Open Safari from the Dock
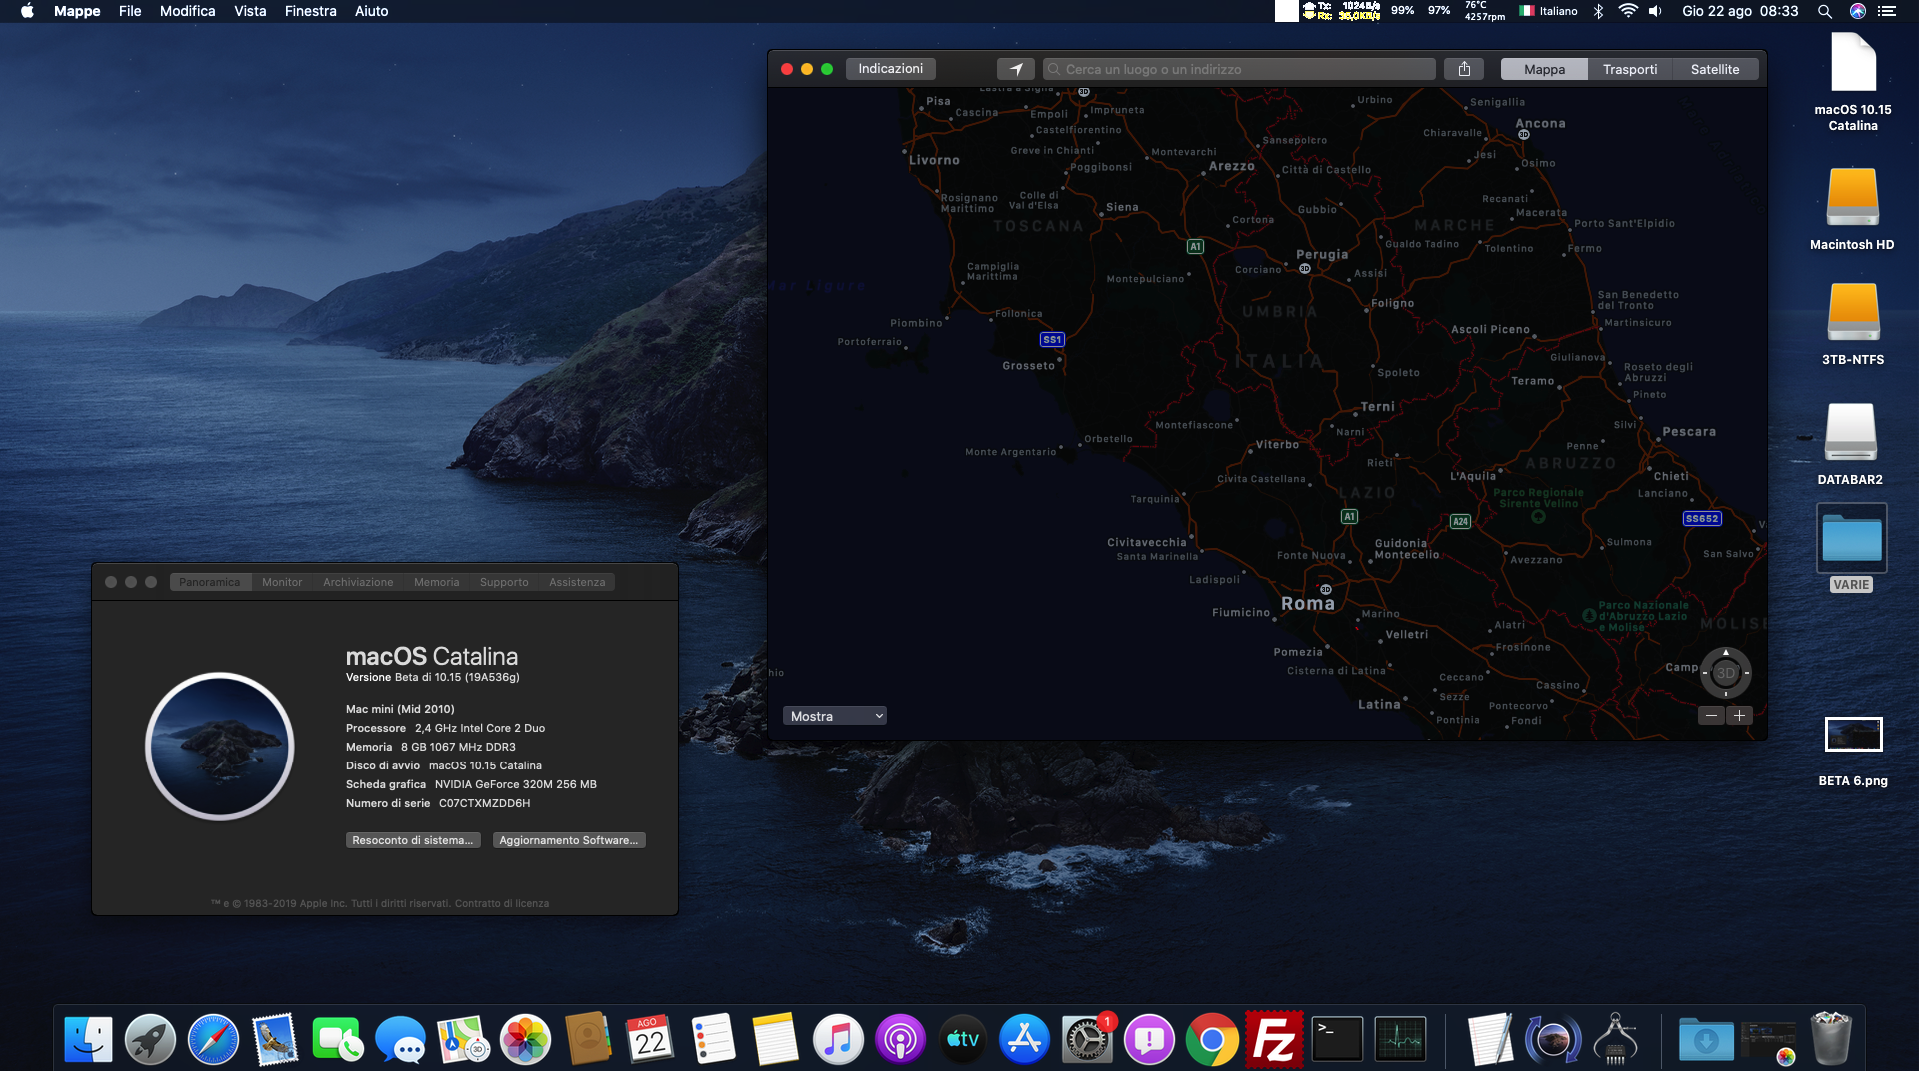1919x1071 pixels. click(213, 1040)
